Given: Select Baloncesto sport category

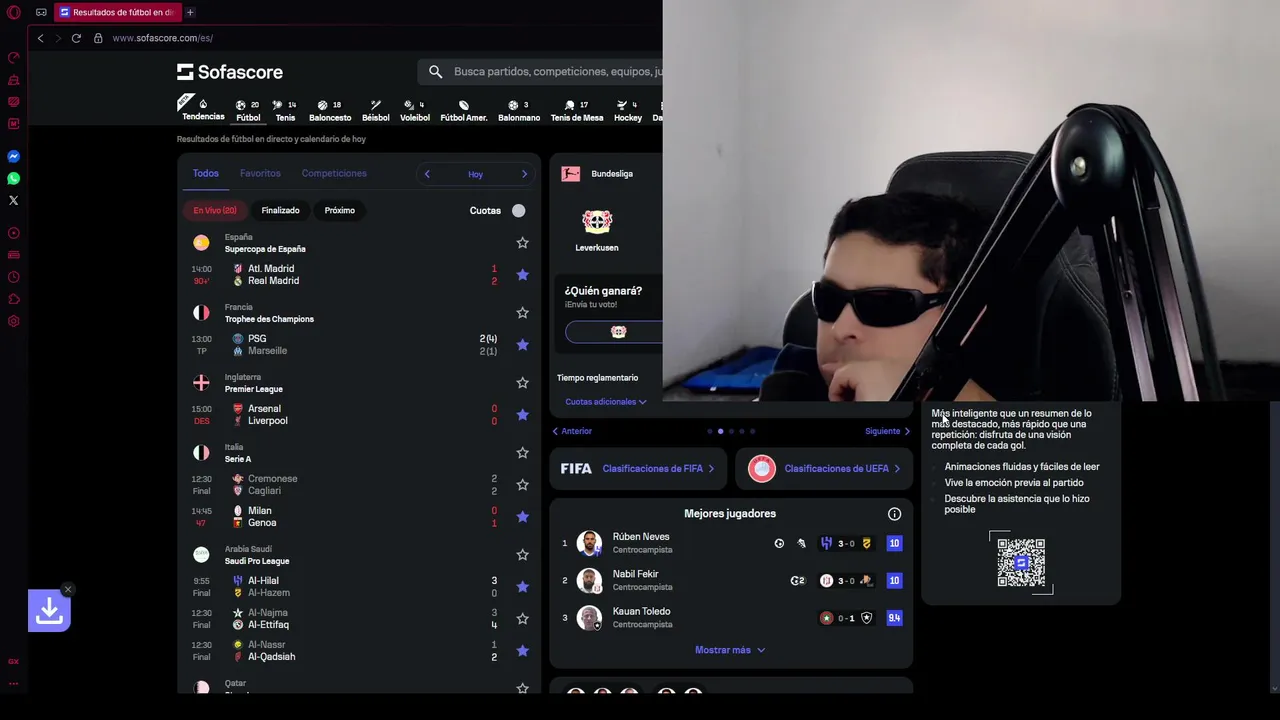Looking at the screenshot, I should pyautogui.click(x=330, y=111).
